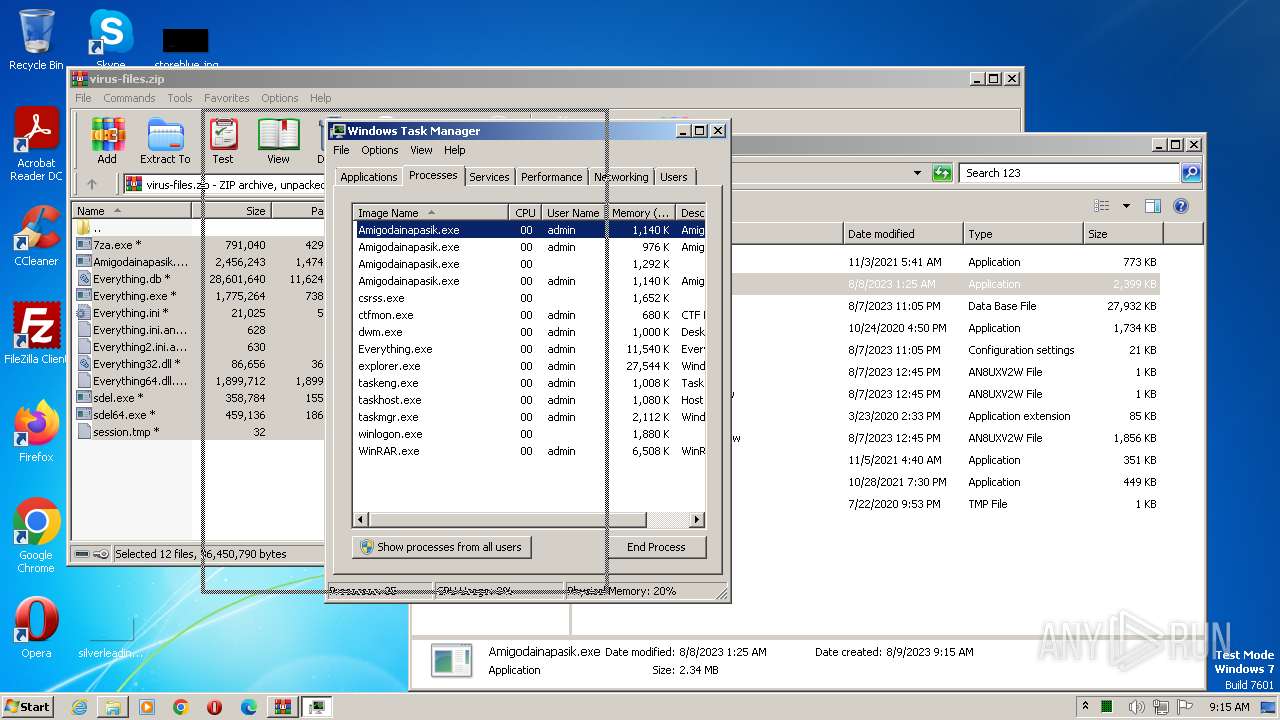
Task: Switch to Performance tab
Action: pyautogui.click(x=551, y=177)
